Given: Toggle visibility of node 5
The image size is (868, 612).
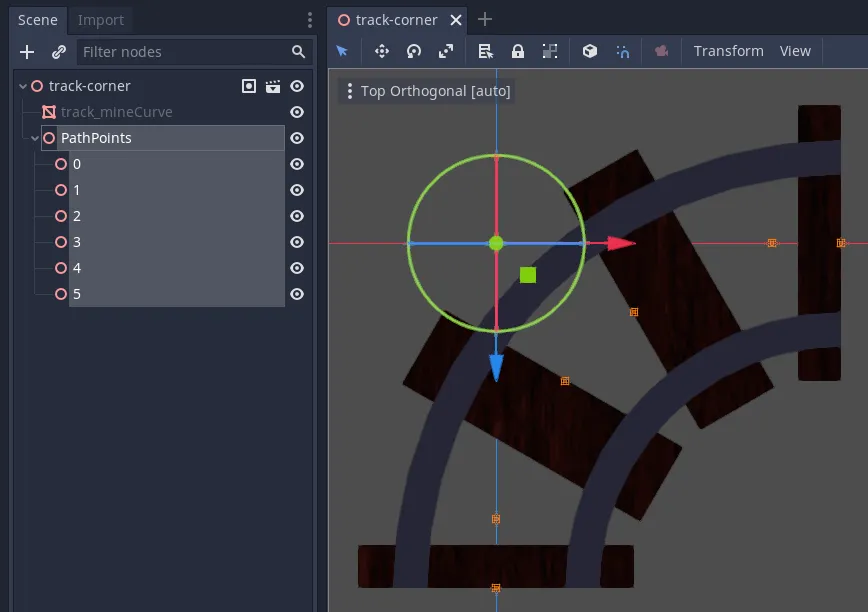Looking at the screenshot, I should [x=296, y=294].
